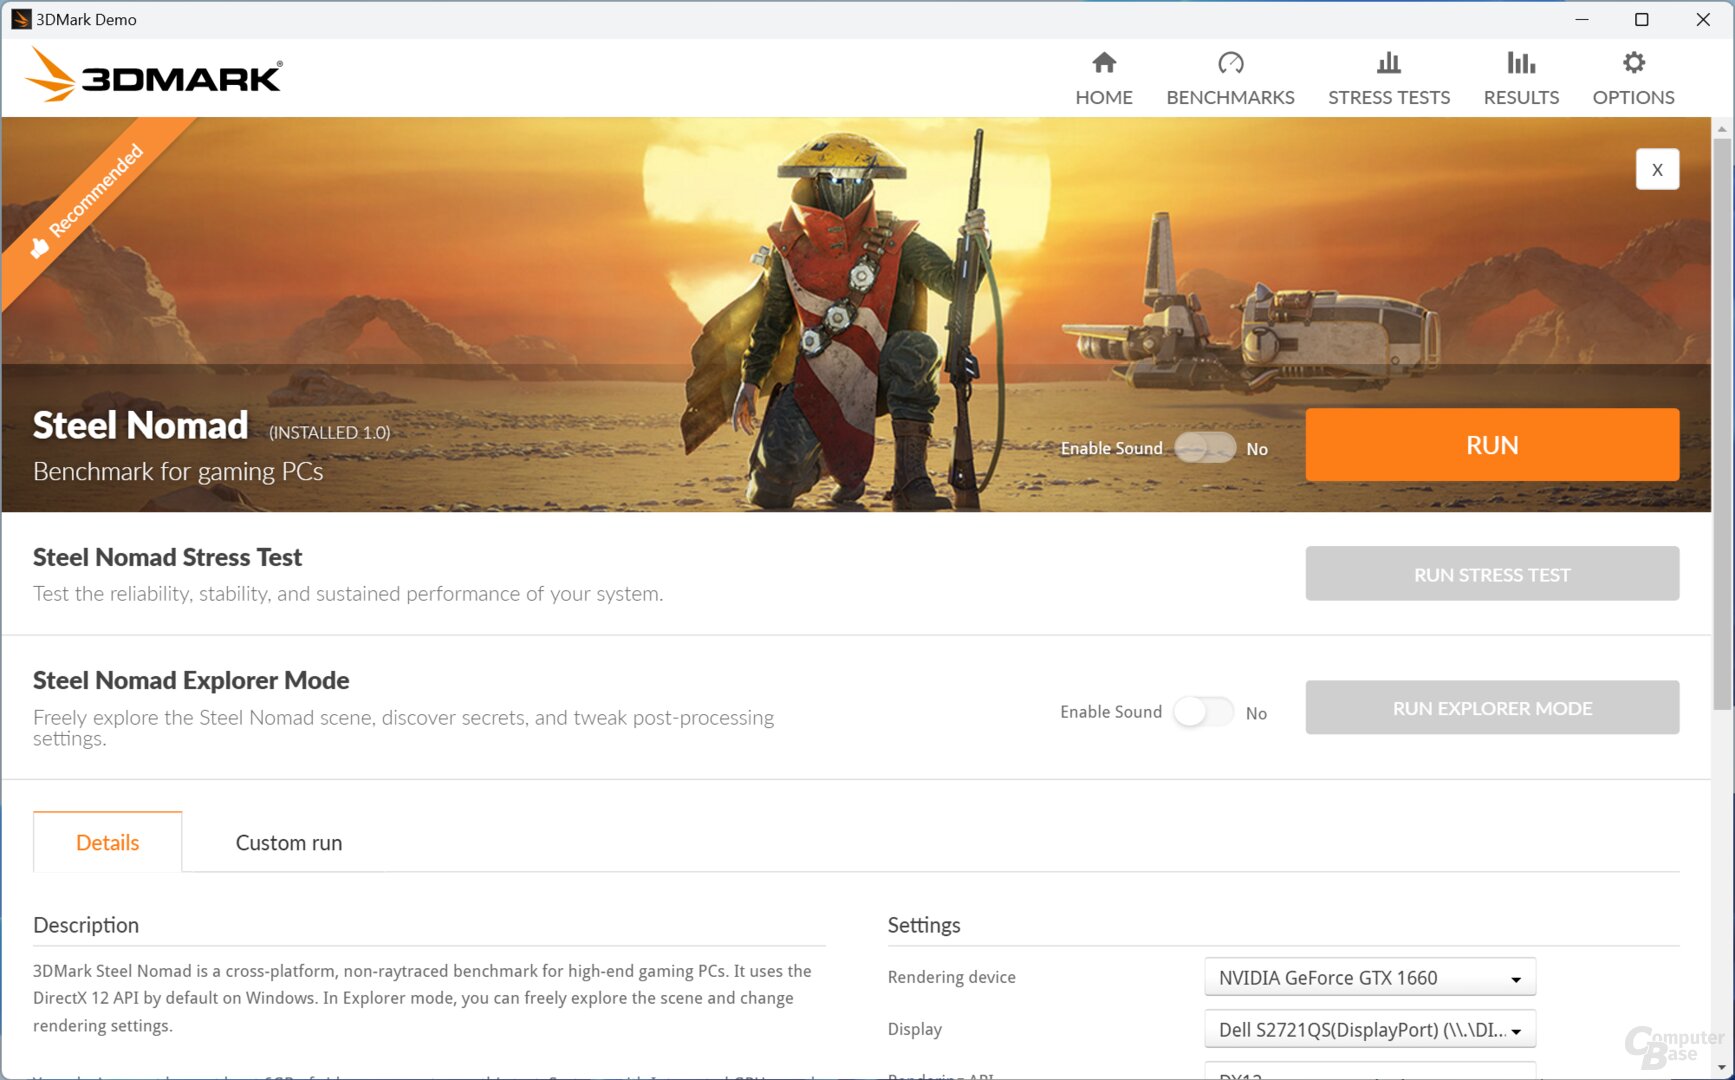The image size is (1735, 1080).
Task: Toggle Enable Sound for Steel Nomad benchmark
Action: pyautogui.click(x=1205, y=448)
